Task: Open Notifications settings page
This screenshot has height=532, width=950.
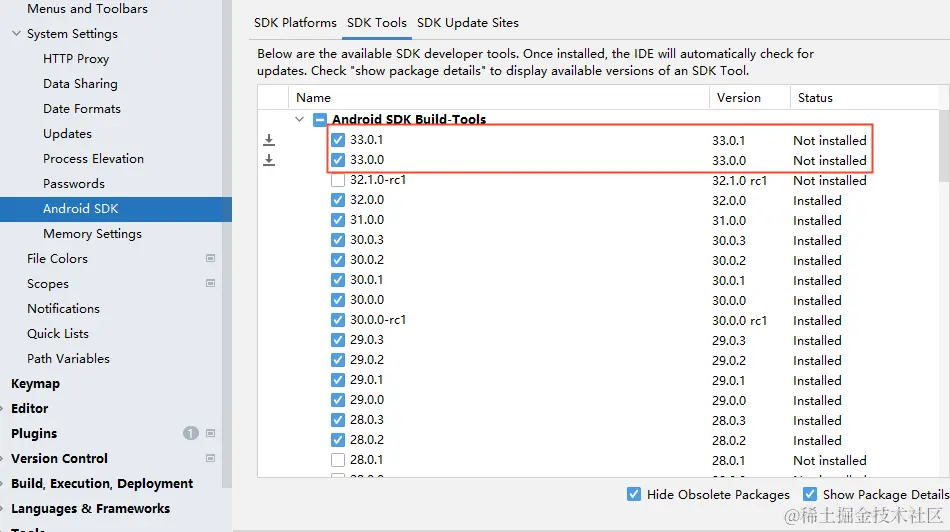Action: pyautogui.click(x=63, y=308)
